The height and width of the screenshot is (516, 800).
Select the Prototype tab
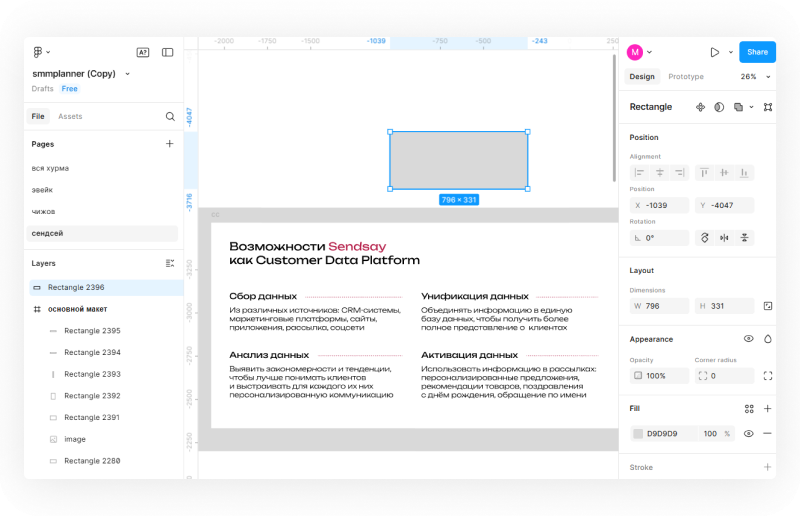point(686,77)
